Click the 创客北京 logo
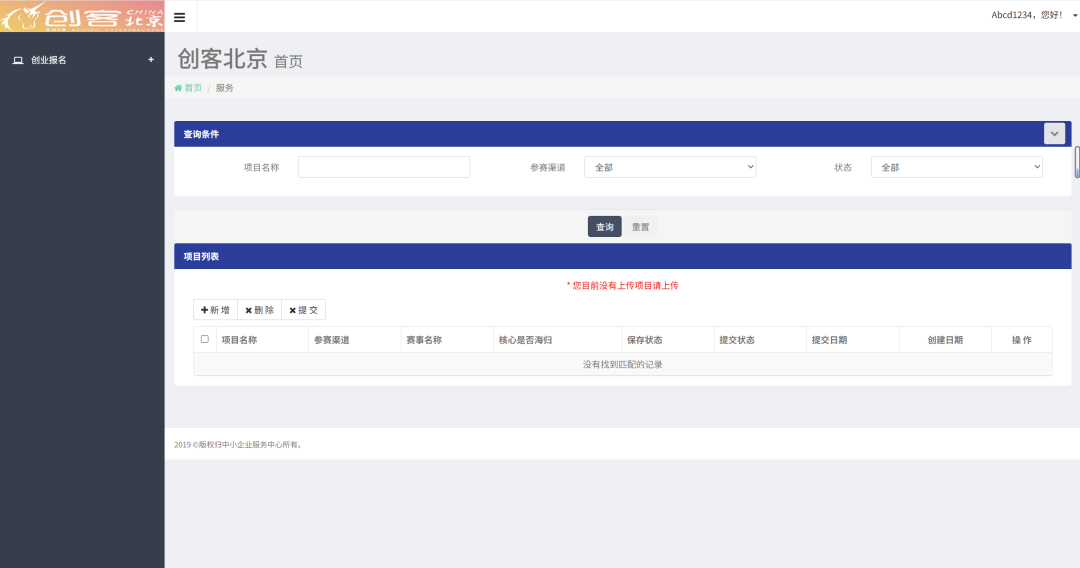Viewport: 1080px width, 568px height. click(82, 16)
